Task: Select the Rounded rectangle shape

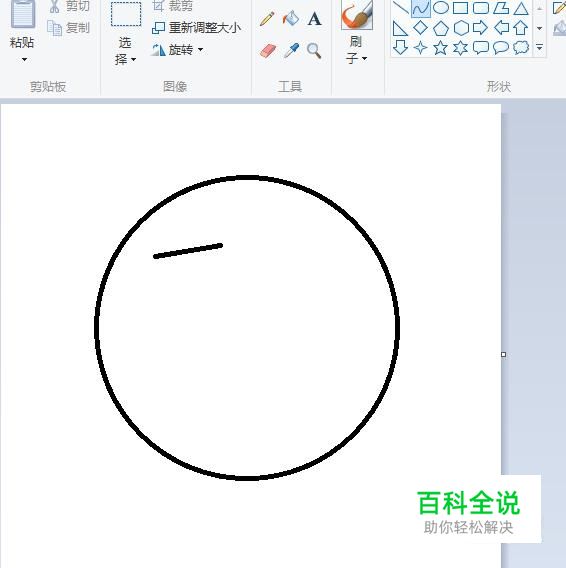Action: pos(481,8)
